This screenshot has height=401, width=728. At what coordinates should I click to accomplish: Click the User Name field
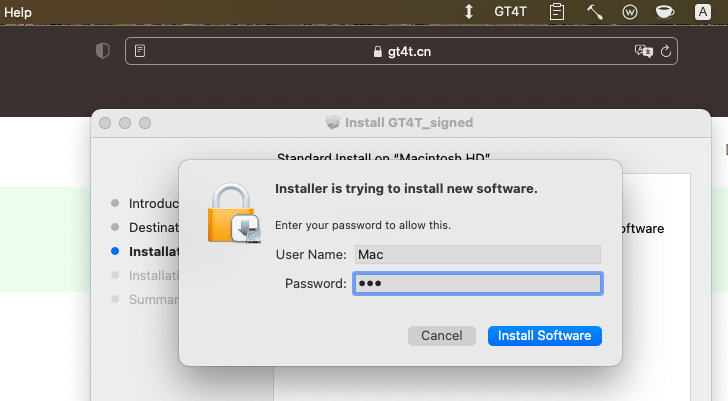pyautogui.click(x=477, y=255)
